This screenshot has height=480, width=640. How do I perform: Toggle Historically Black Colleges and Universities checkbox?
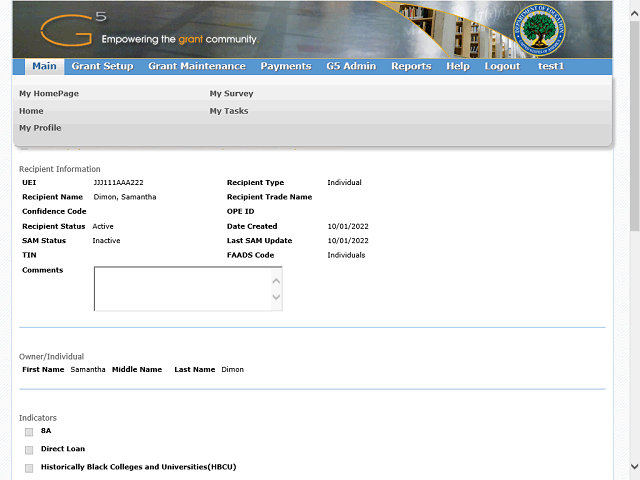click(29, 467)
